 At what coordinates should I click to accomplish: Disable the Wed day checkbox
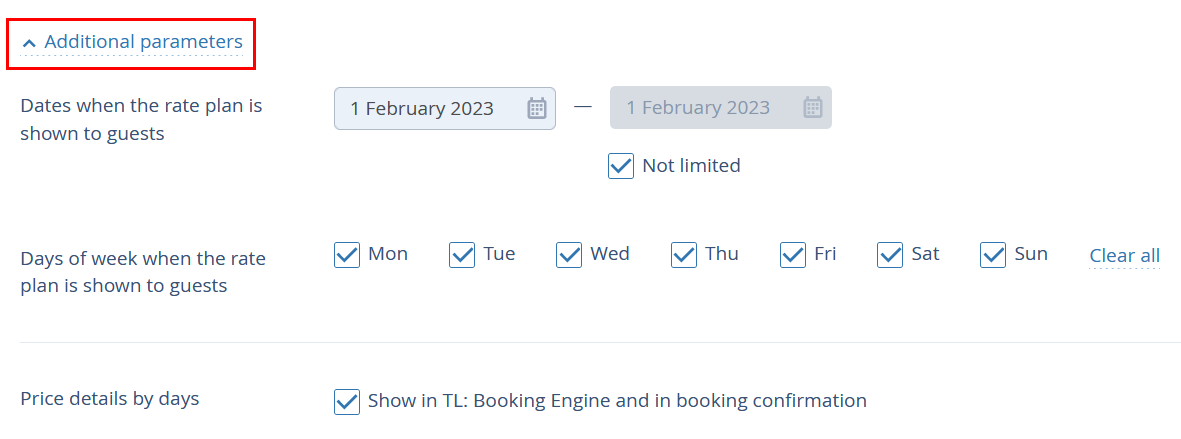pyautogui.click(x=569, y=255)
